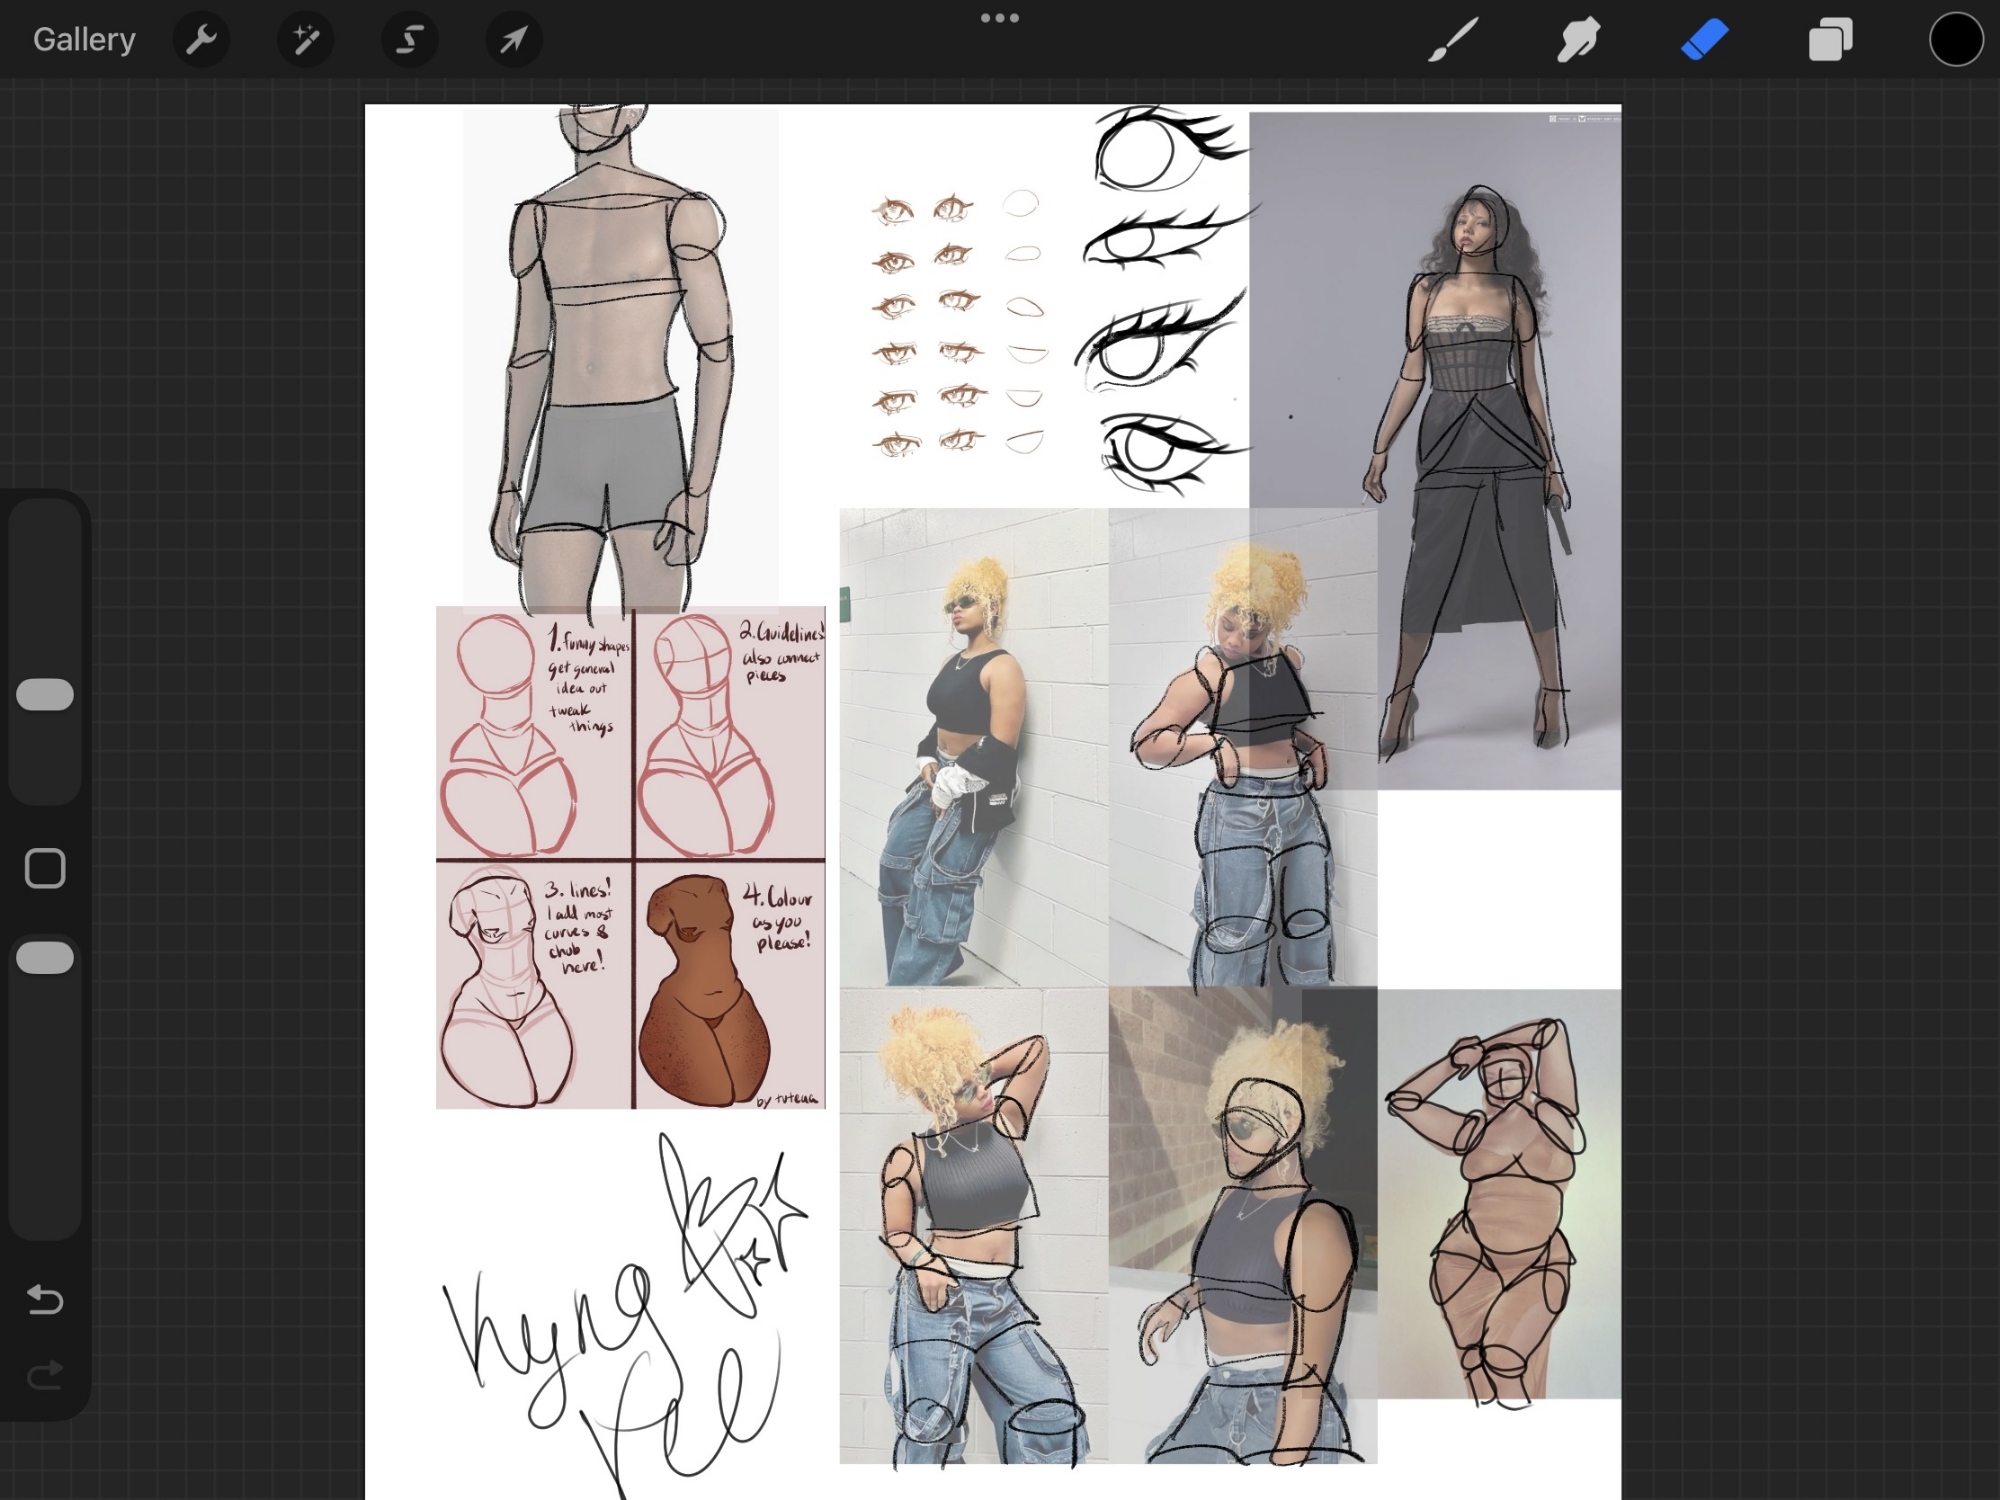Viewport: 2000px width, 1500px height.
Task: Open the Actions wrench menu
Action: [201, 40]
